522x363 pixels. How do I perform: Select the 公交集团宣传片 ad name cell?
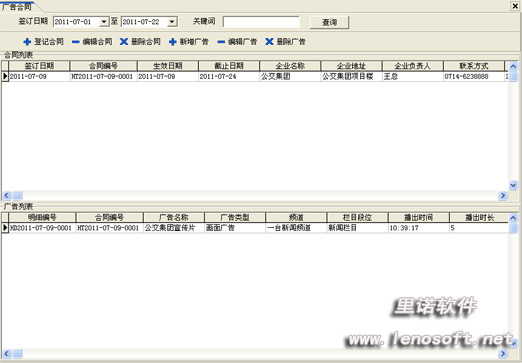pyautogui.click(x=174, y=228)
